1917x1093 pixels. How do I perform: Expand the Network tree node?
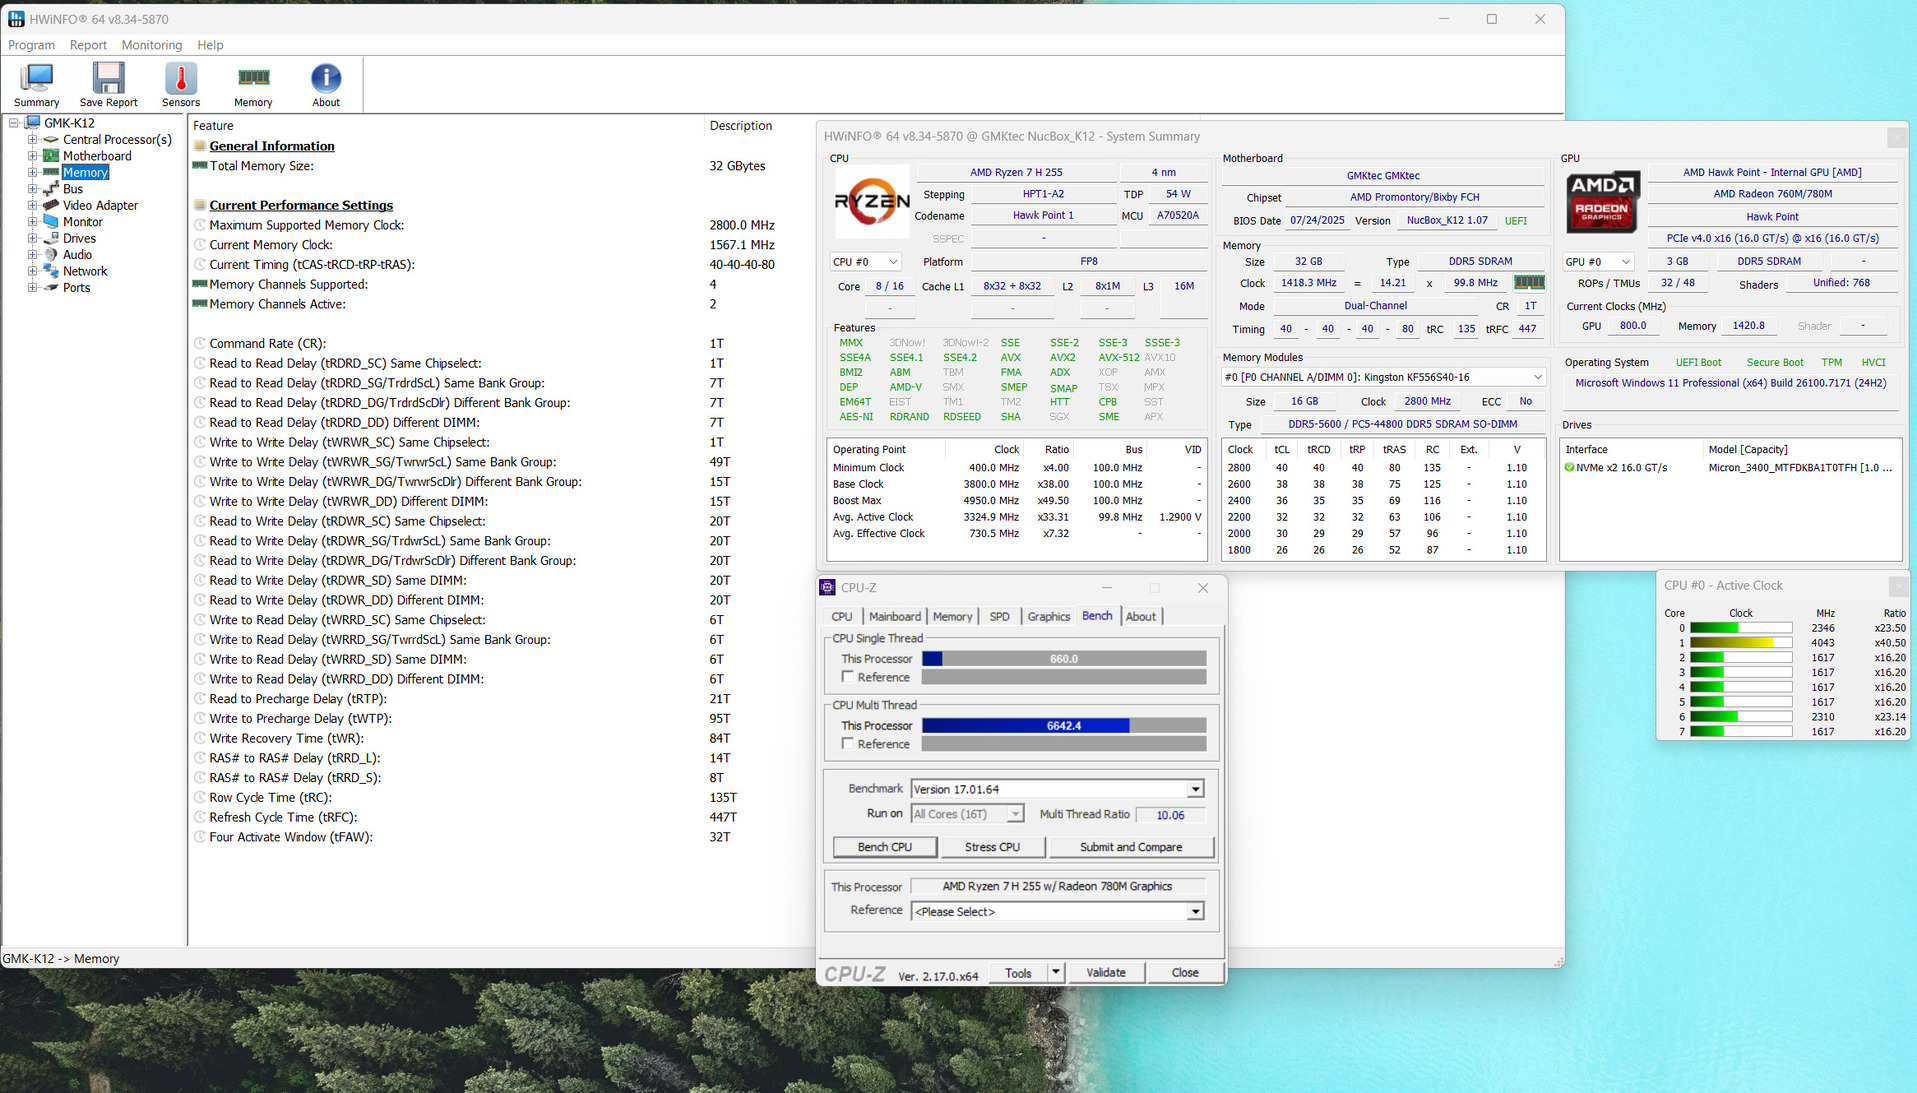click(x=32, y=271)
